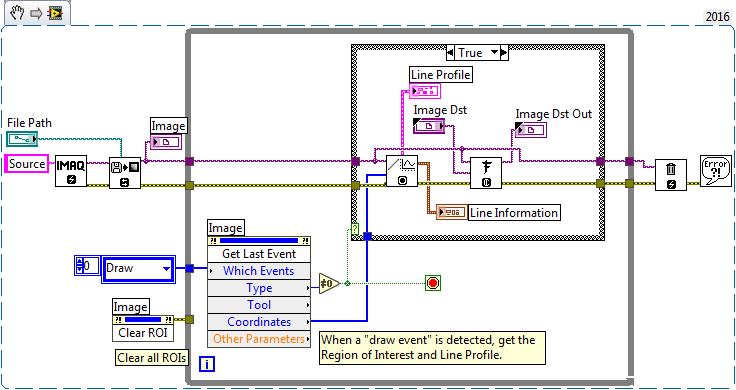The width and height of the screenshot is (736, 390).
Task: Click the array index stepper showing 0
Action: 79,266
